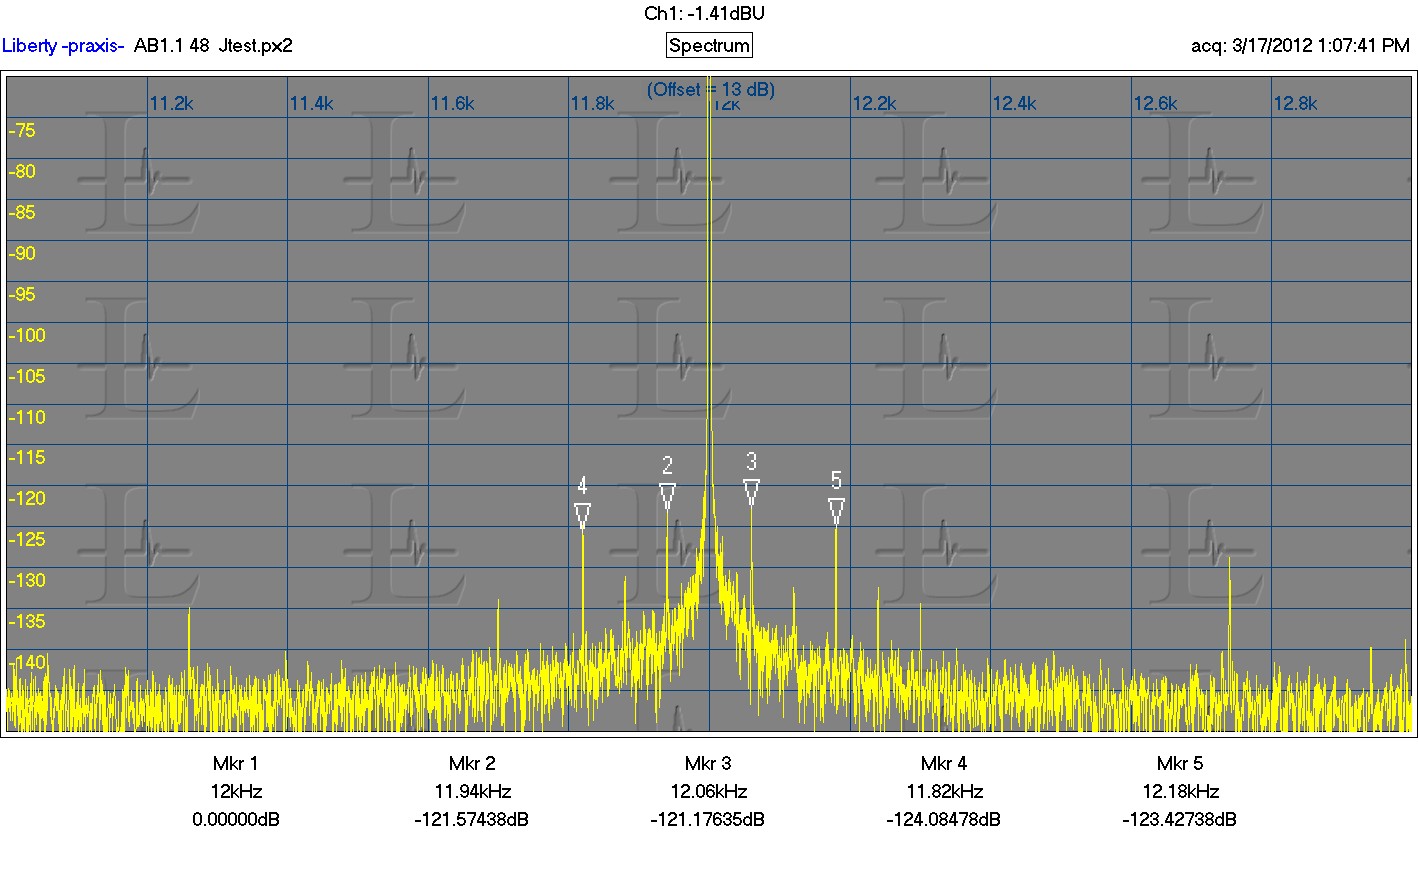Click the -75 dB axis label
This screenshot has height=882, width=1418.
pyautogui.click(x=22, y=130)
